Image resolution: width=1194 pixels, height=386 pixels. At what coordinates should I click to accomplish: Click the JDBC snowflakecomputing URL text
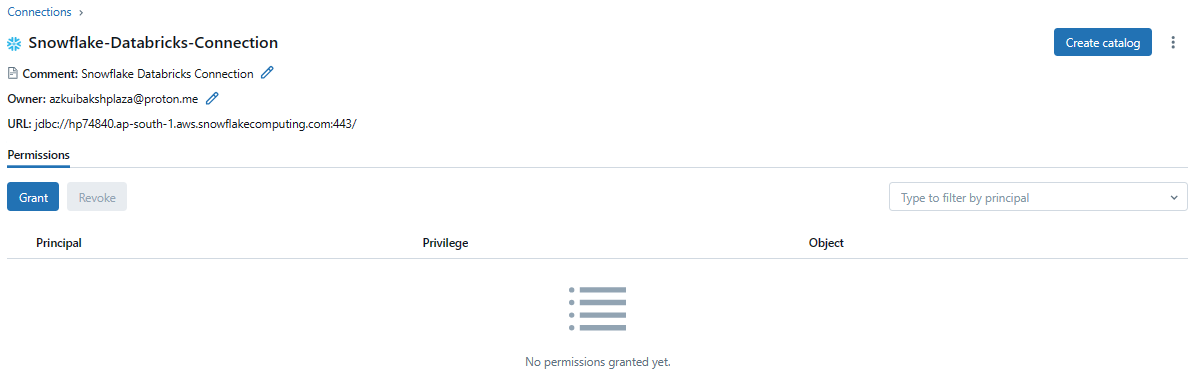[x=196, y=123]
